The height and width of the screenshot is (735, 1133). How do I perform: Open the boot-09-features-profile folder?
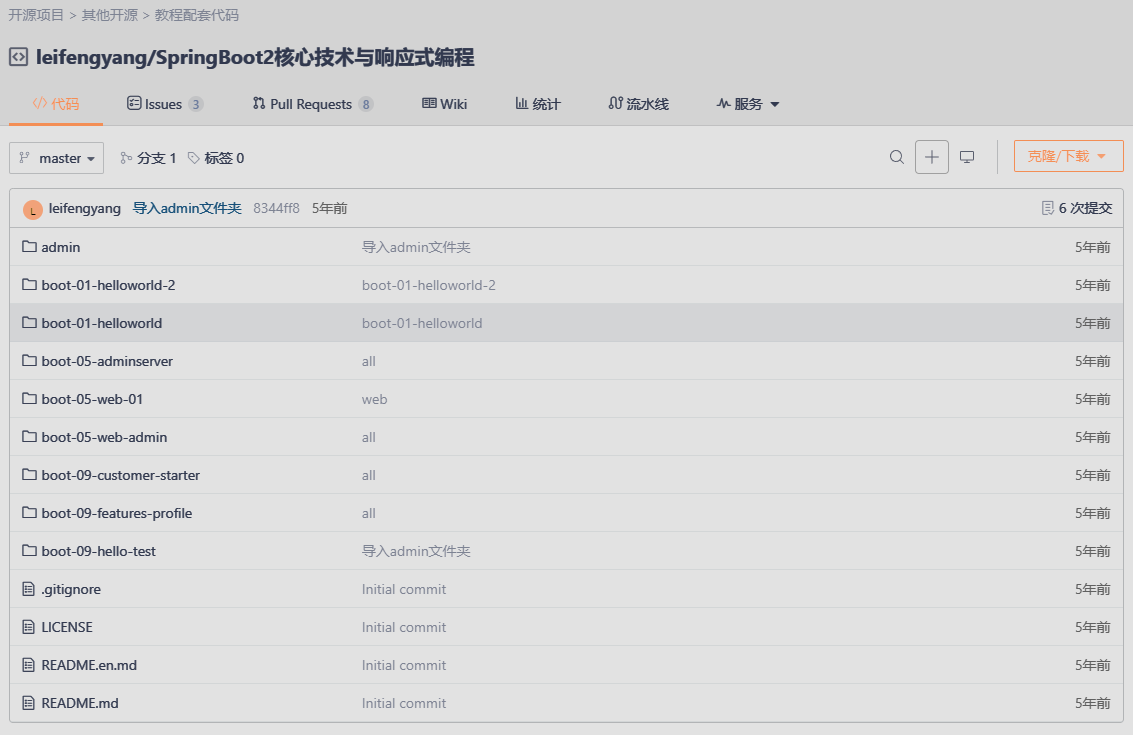(x=117, y=513)
